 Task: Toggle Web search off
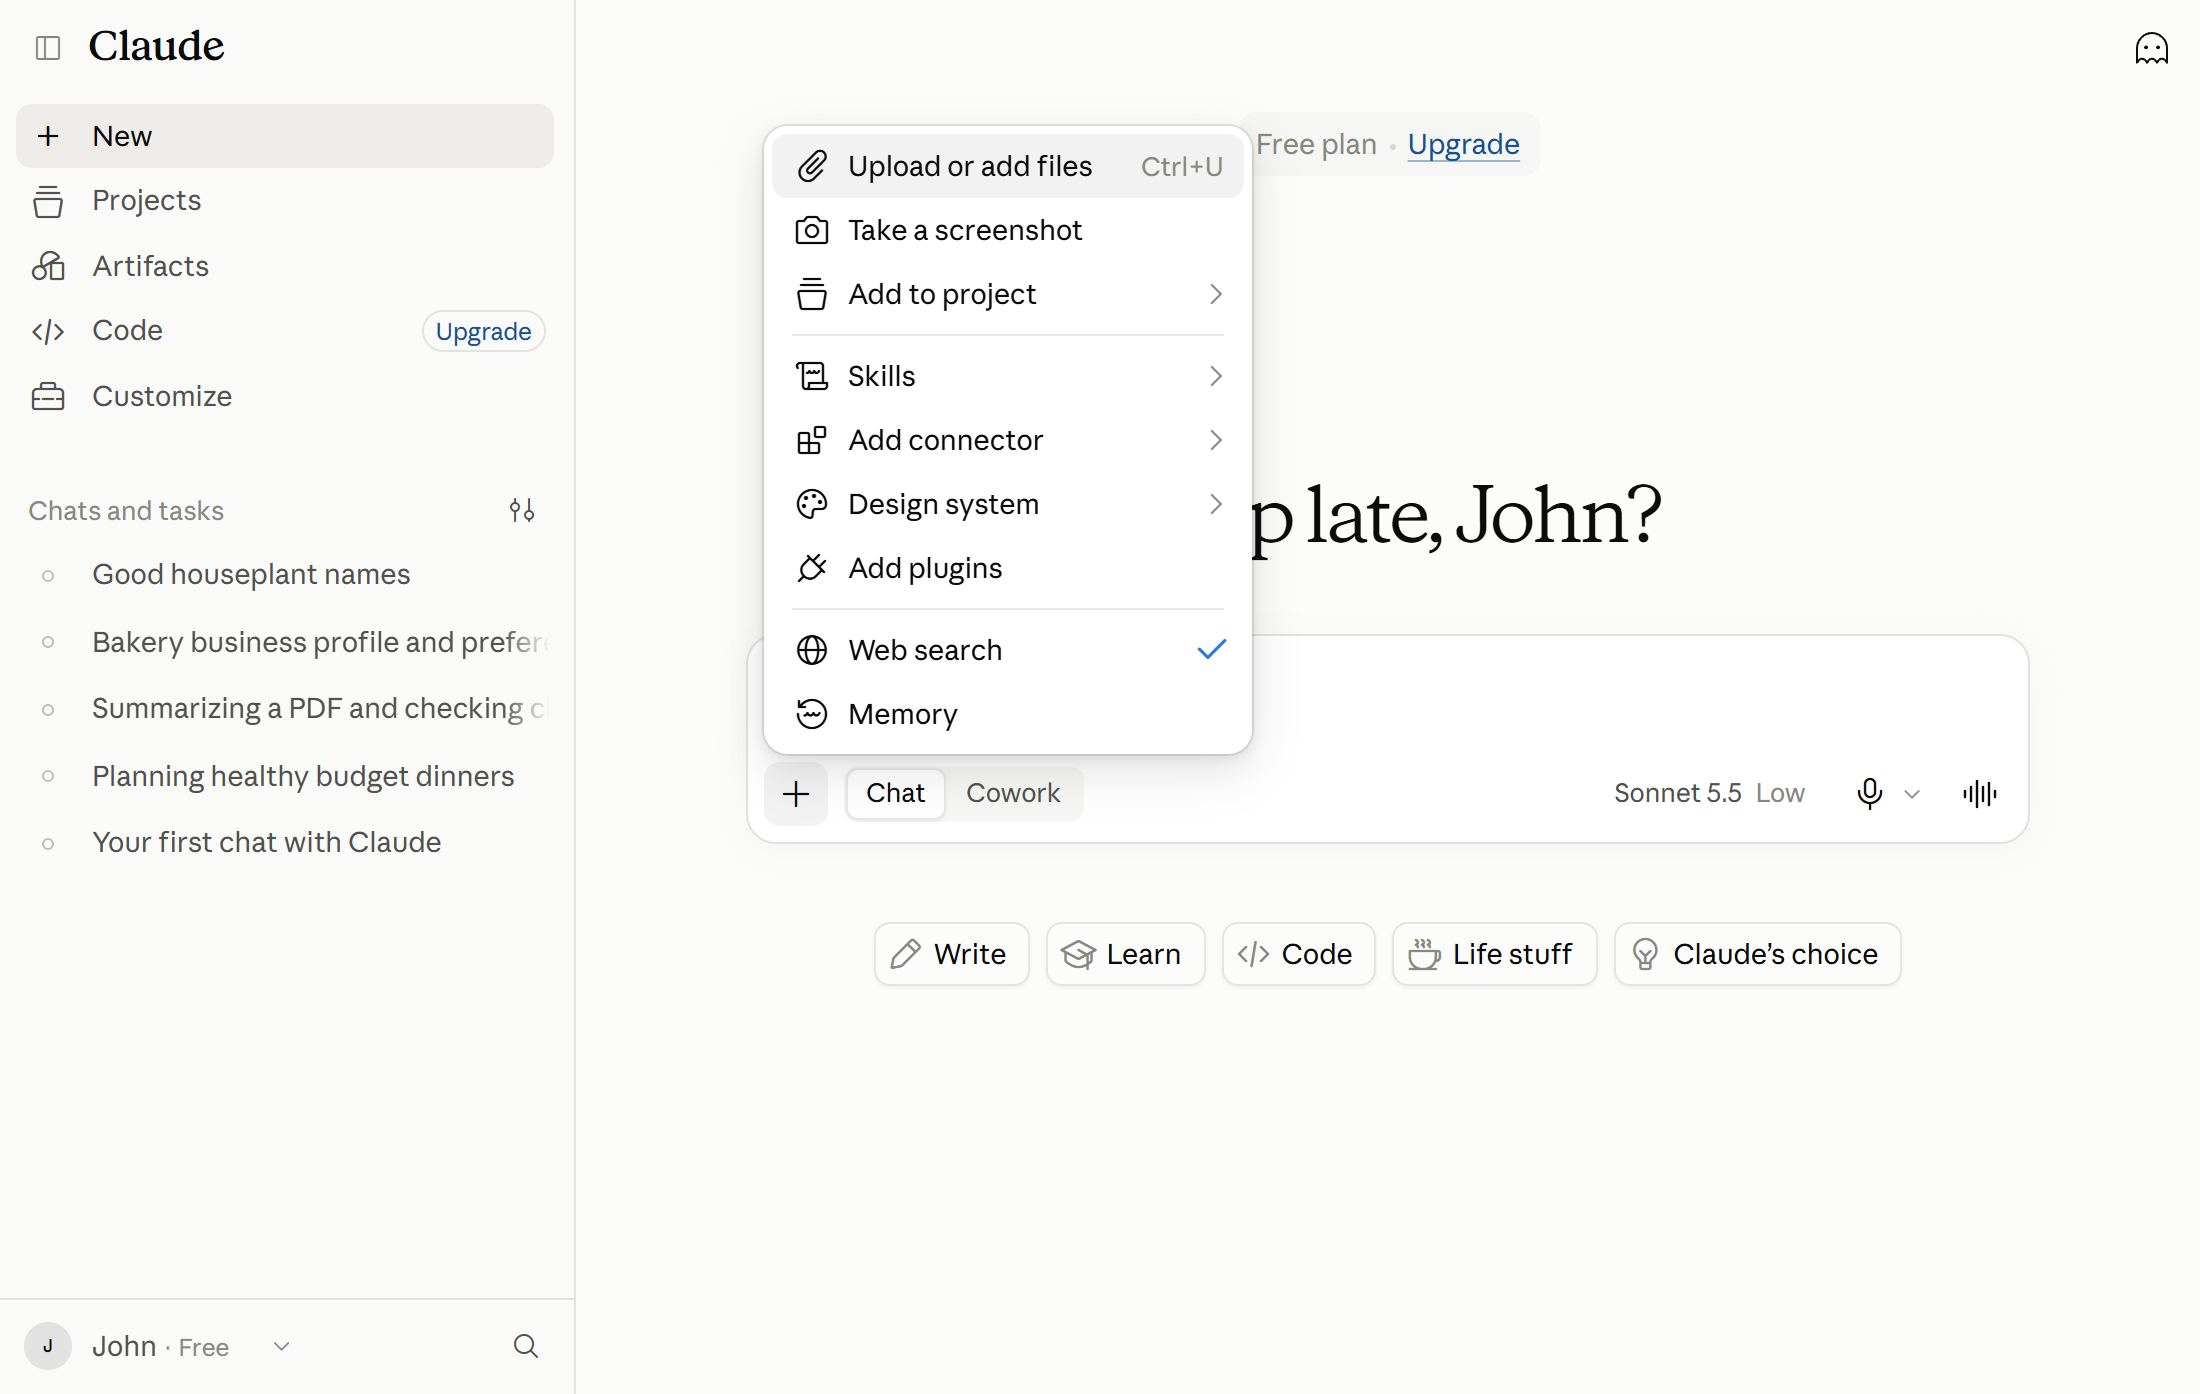point(1007,650)
